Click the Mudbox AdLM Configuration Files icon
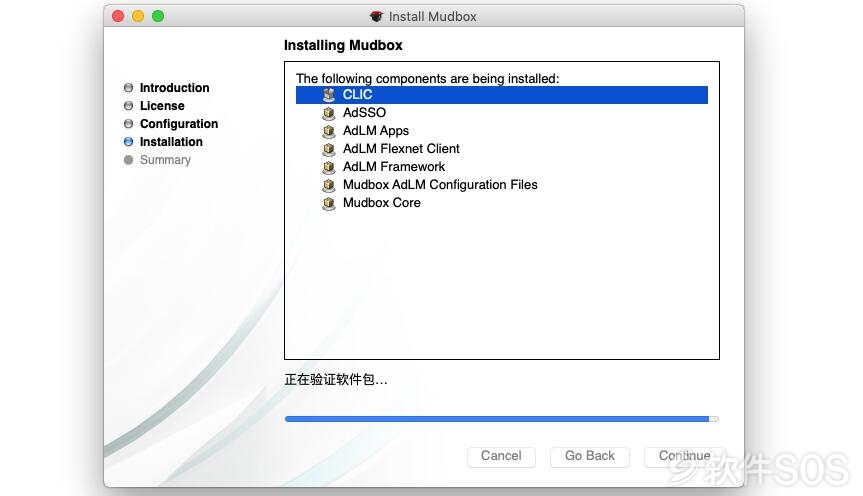The image size is (863, 496). (329, 185)
